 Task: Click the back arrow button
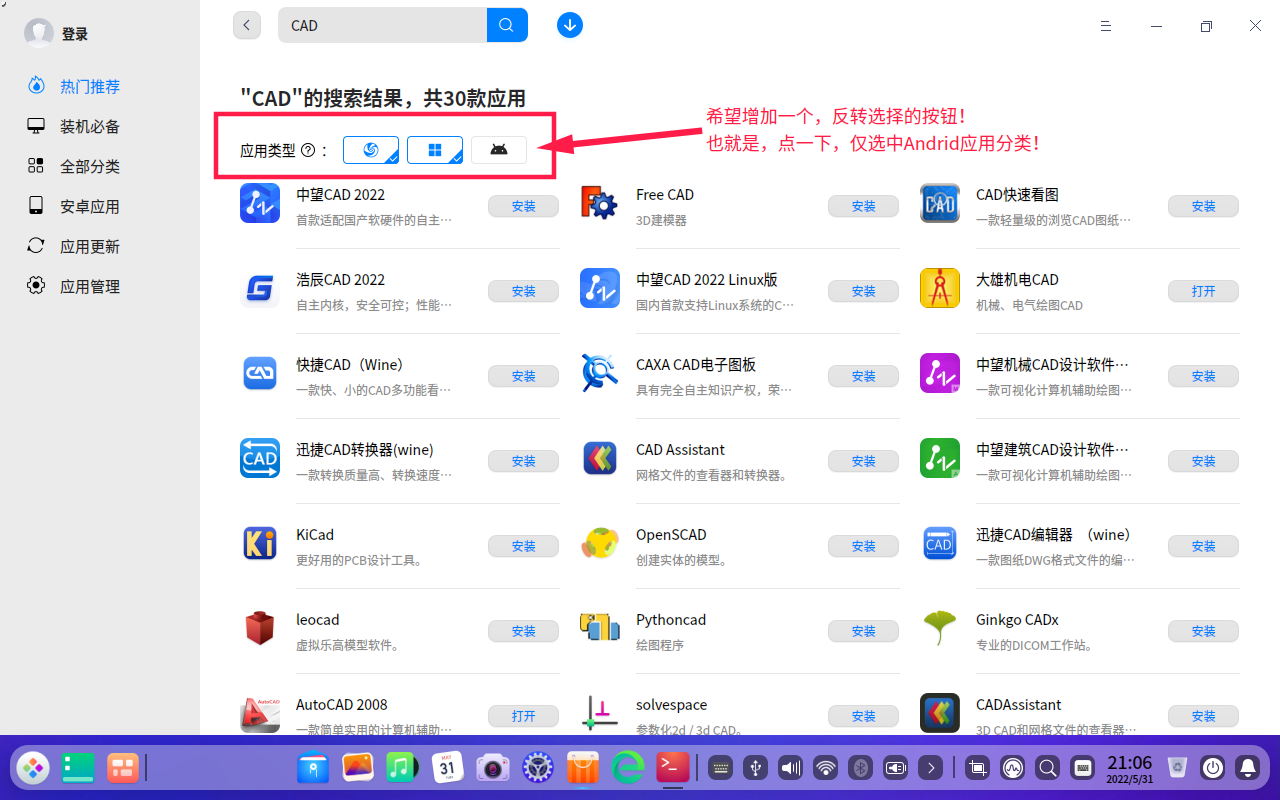click(247, 25)
